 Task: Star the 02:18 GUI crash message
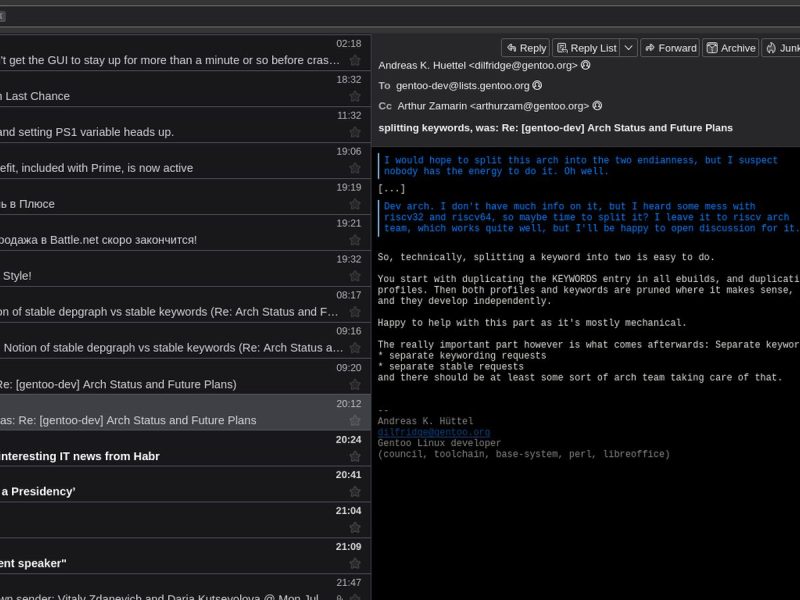(x=355, y=61)
